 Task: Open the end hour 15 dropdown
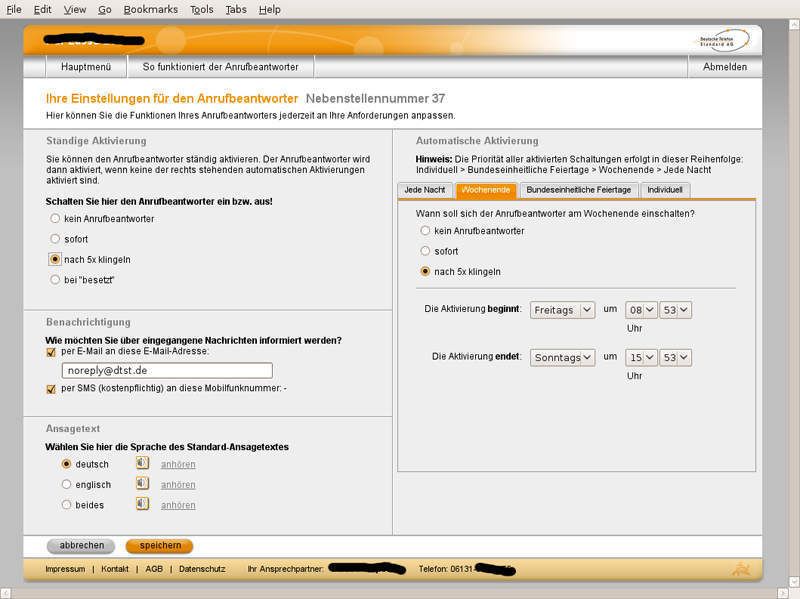(x=641, y=357)
